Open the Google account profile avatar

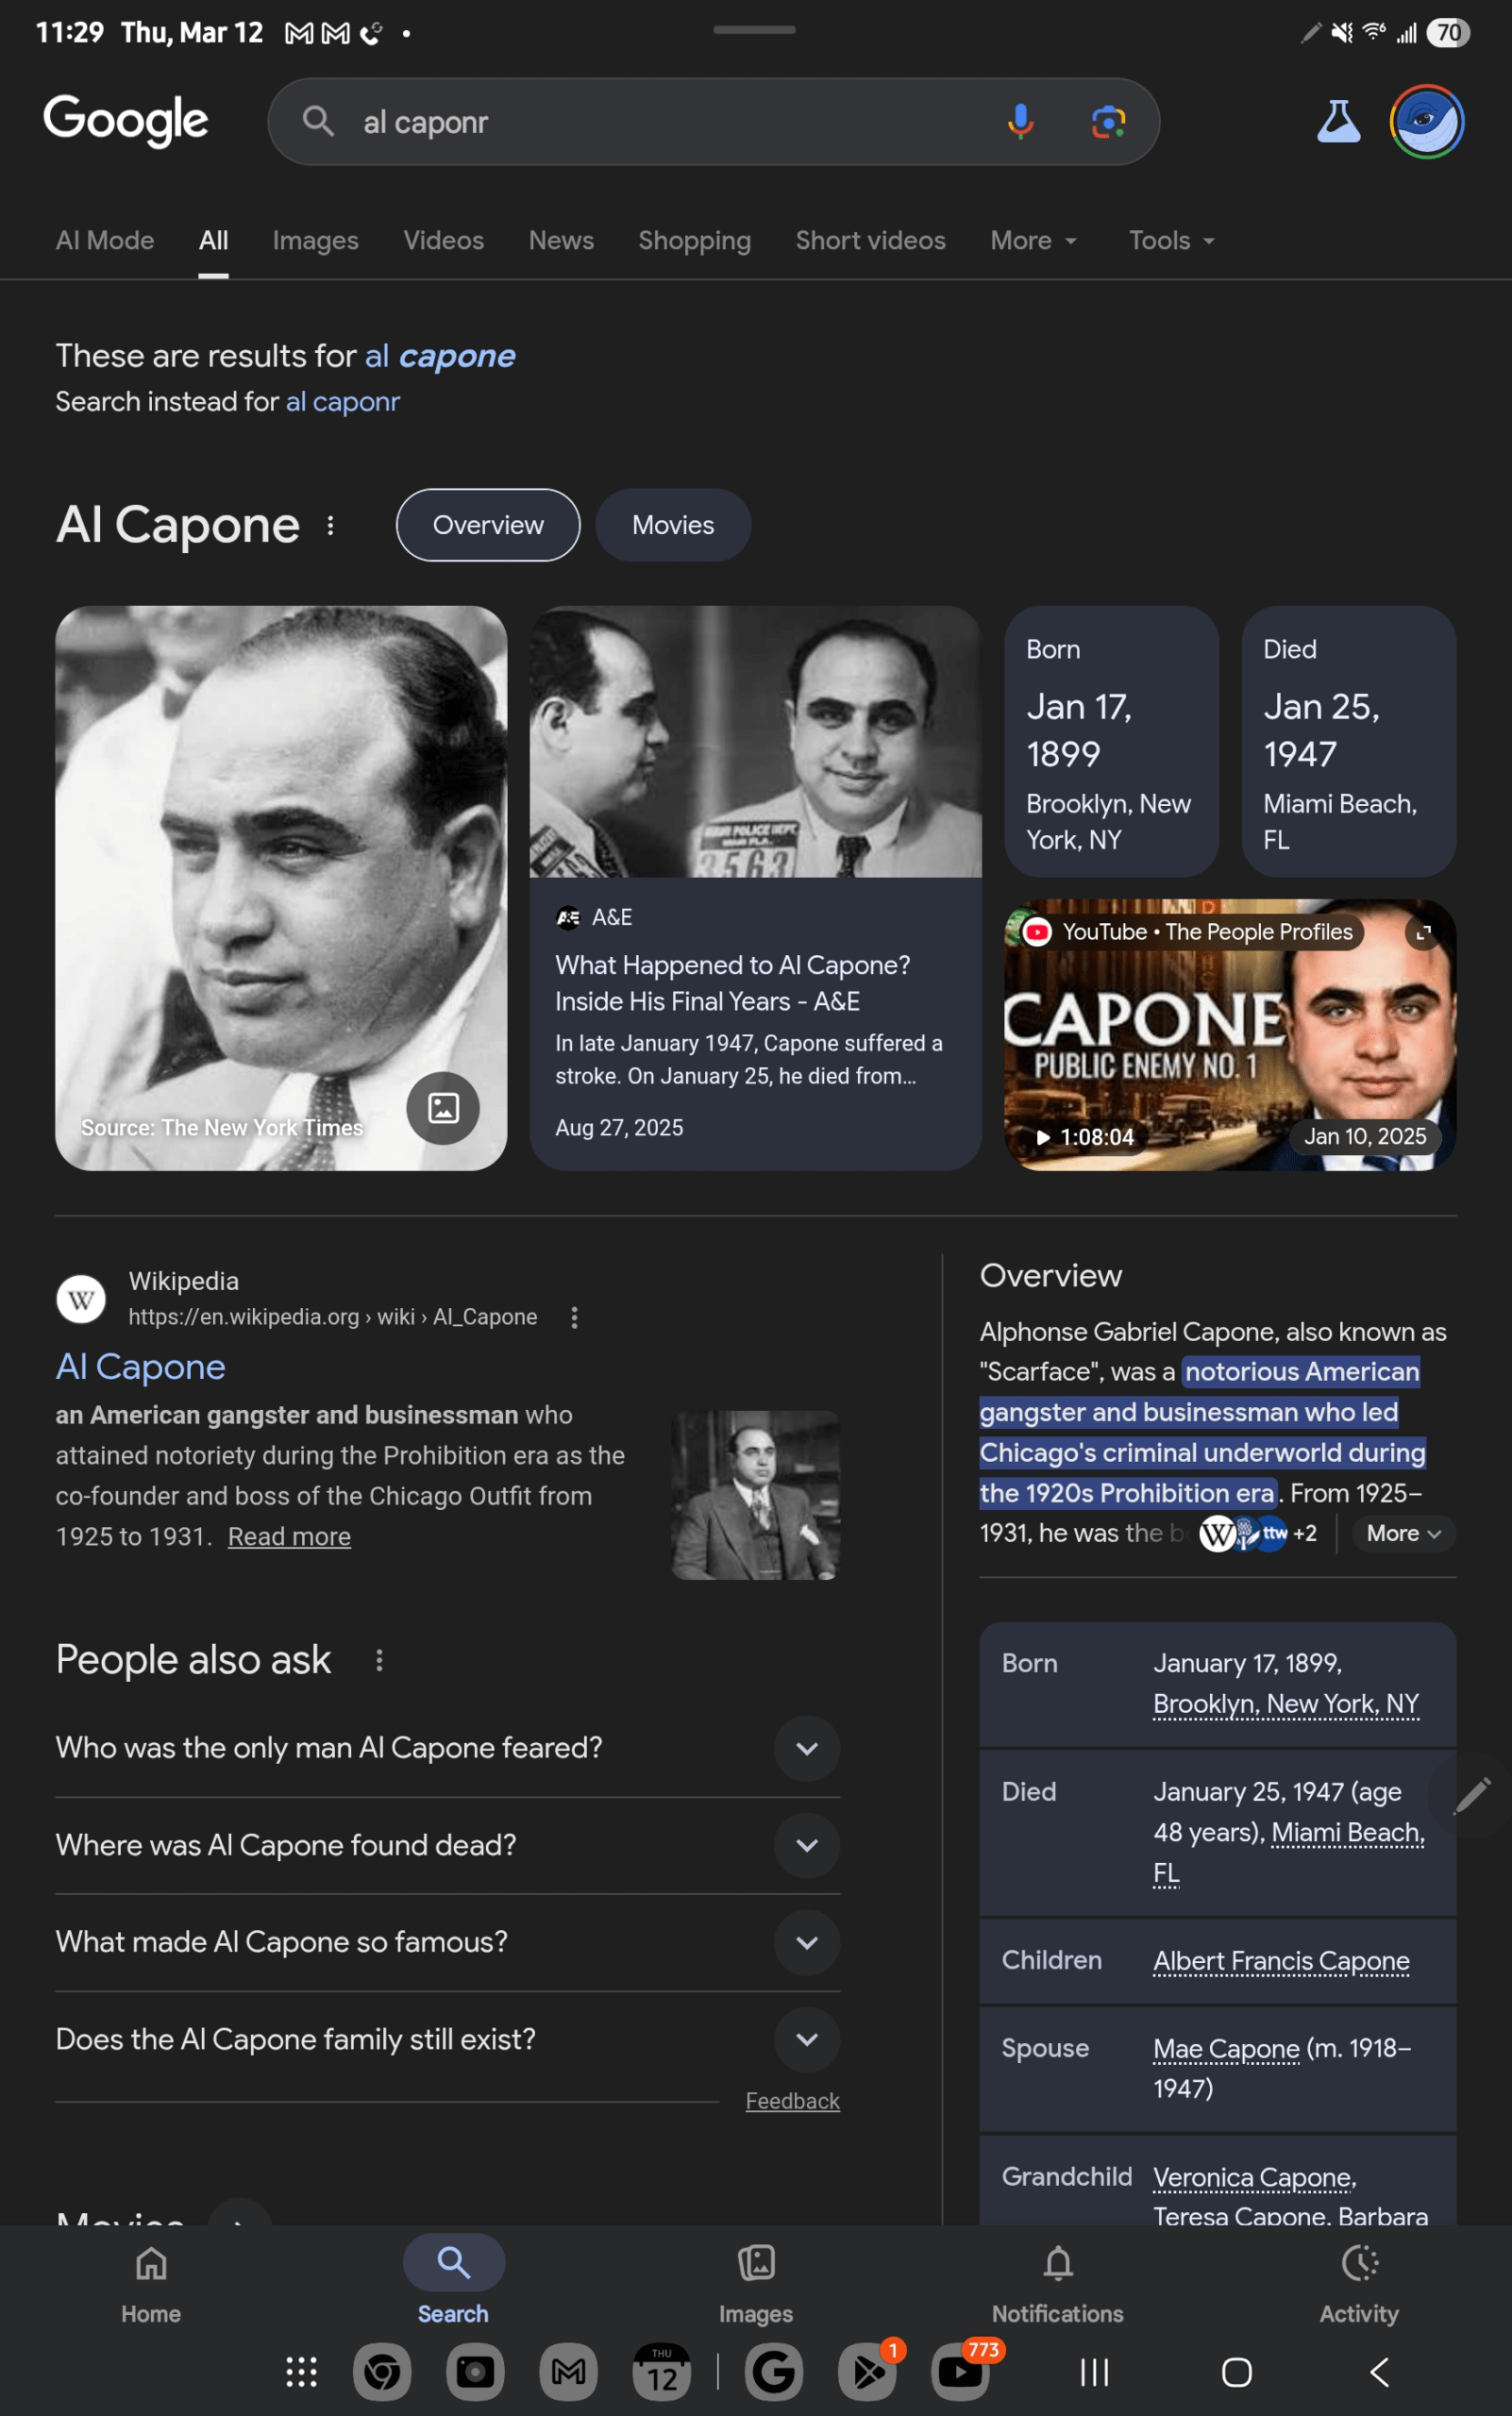[x=1426, y=122]
